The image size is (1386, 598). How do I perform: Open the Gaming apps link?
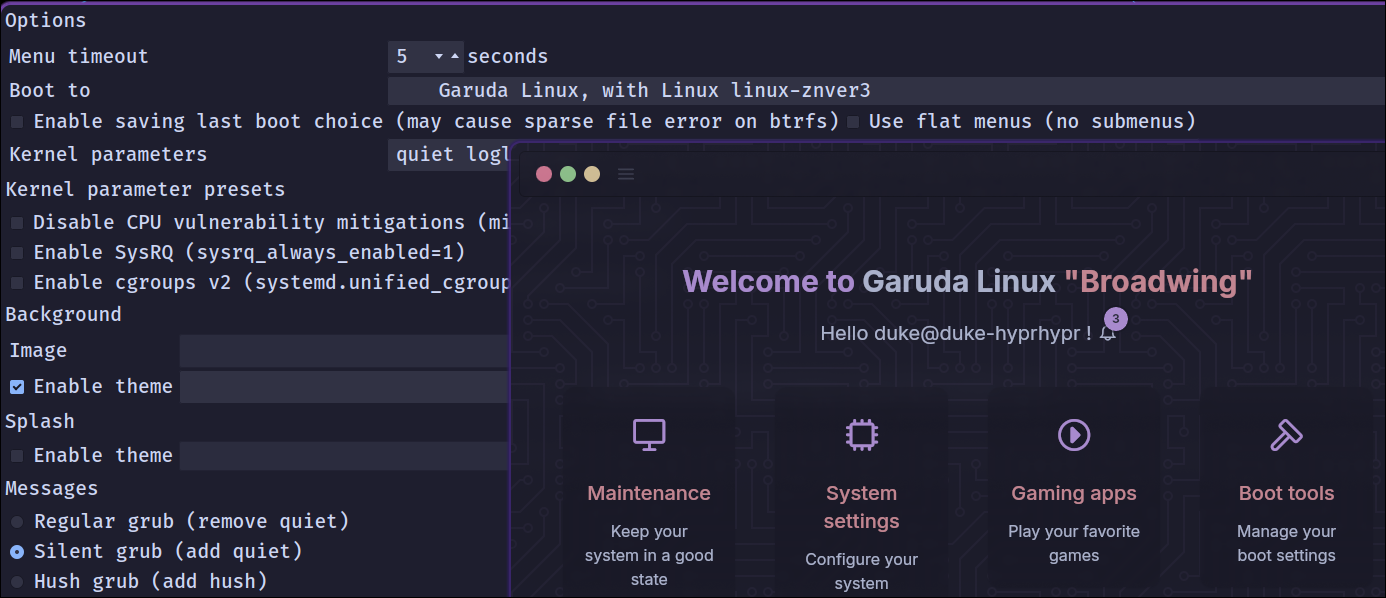click(1074, 493)
